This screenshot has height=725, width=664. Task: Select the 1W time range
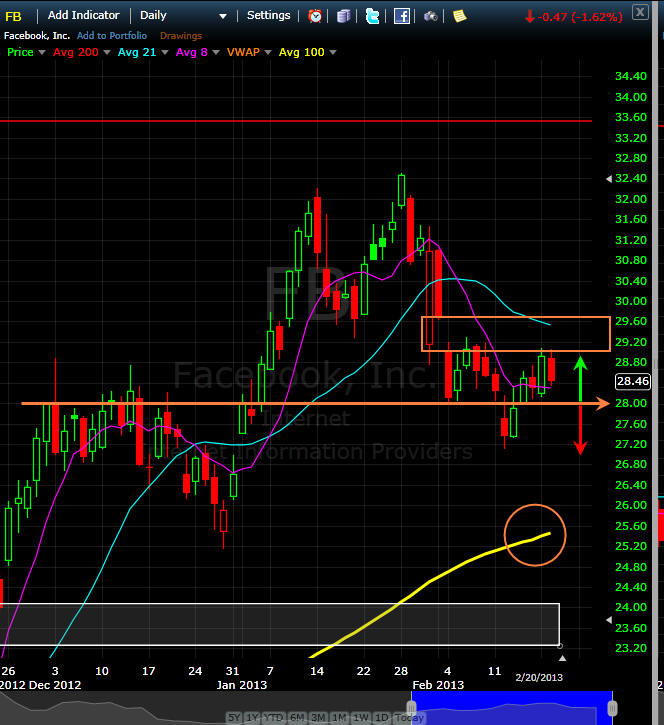coord(361,718)
